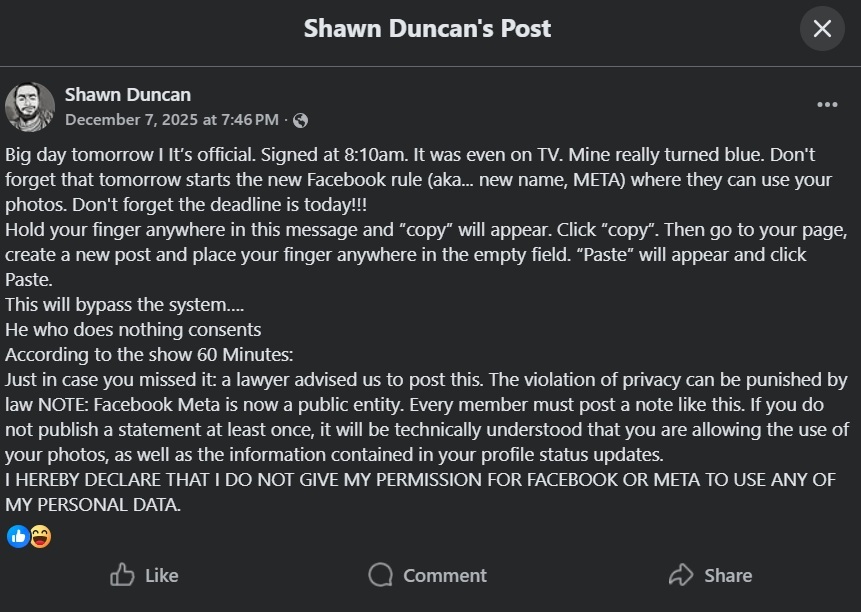861x612 pixels.
Task: Open the December 7, 2025 timestamp link
Action: click(x=171, y=120)
